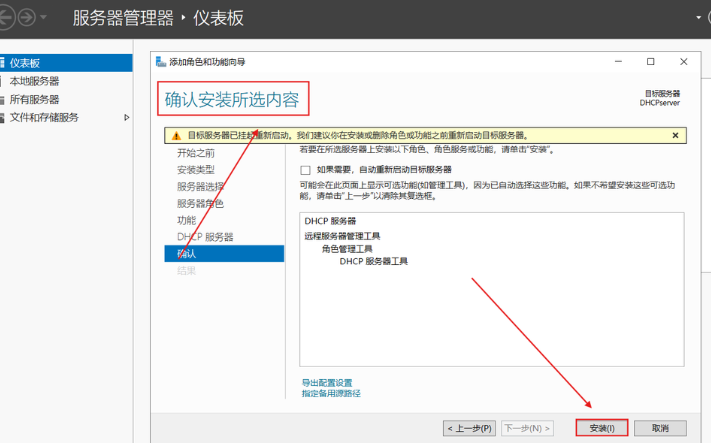Click the forward navigation arrow in header
The height and width of the screenshot is (443, 711).
pos(27,18)
